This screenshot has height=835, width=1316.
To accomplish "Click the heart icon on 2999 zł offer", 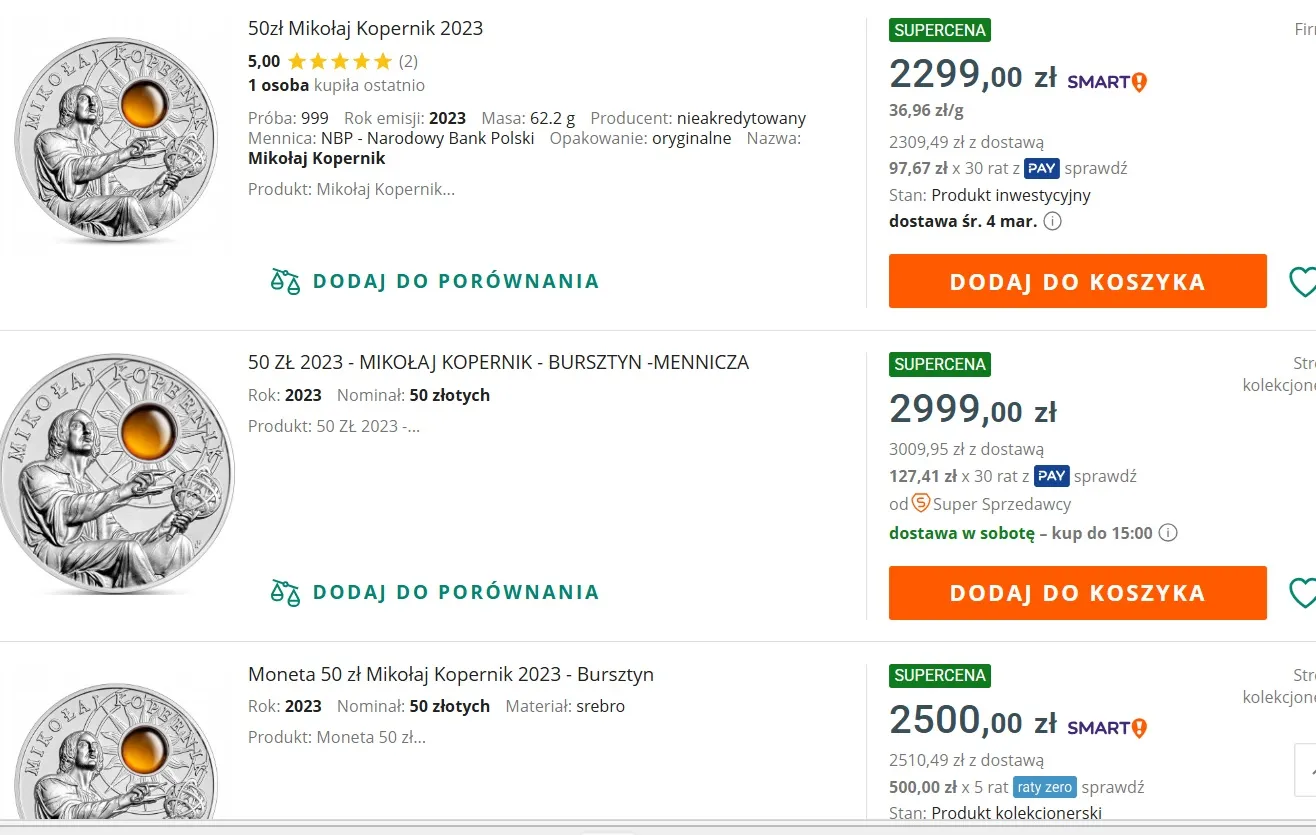I will 1302,593.
